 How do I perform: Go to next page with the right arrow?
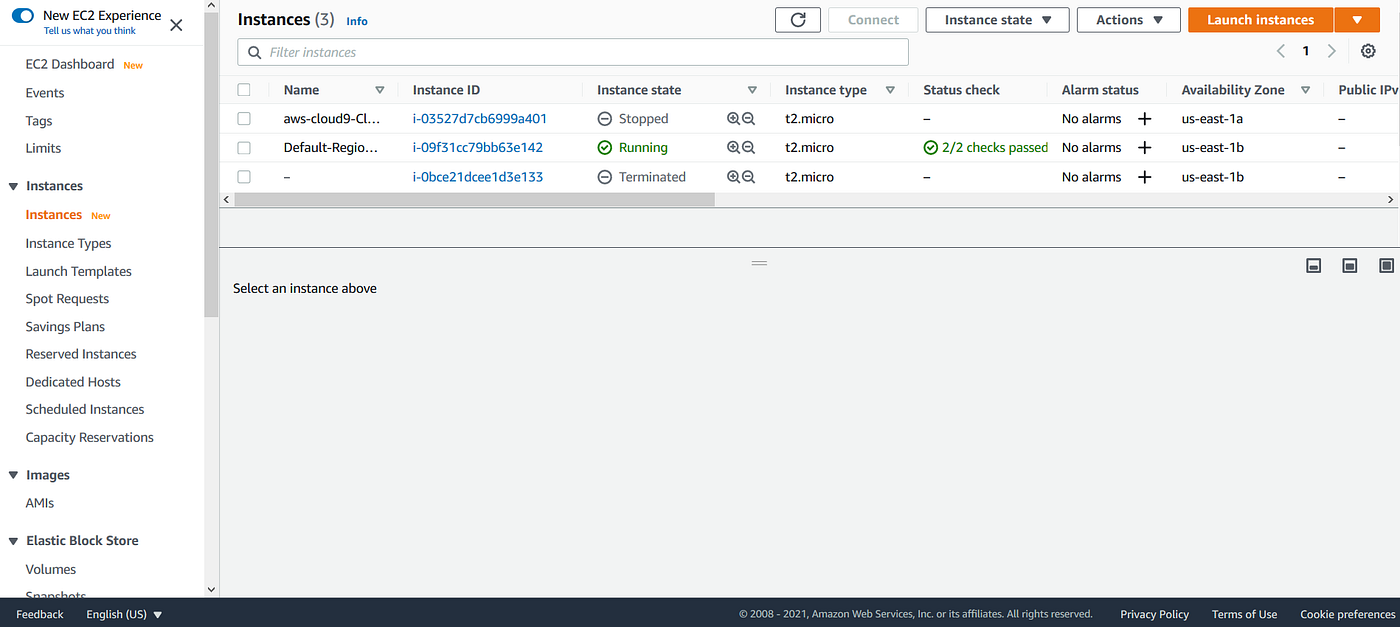pos(1331,50)
